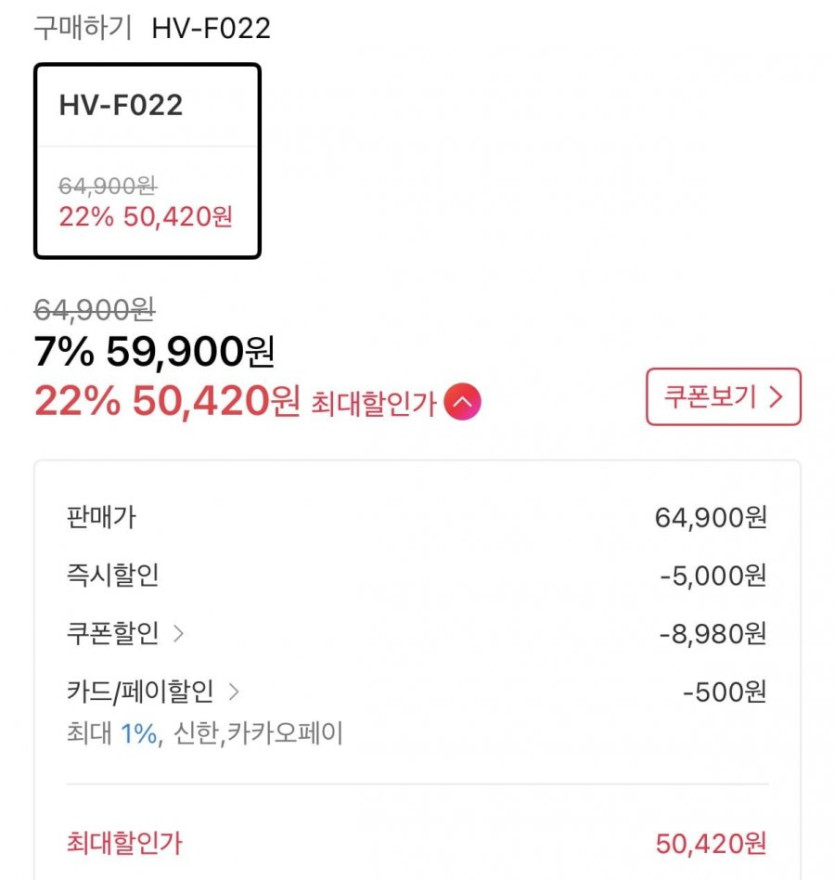Collapse discount details with the red chevron icon

pos(463,403)
